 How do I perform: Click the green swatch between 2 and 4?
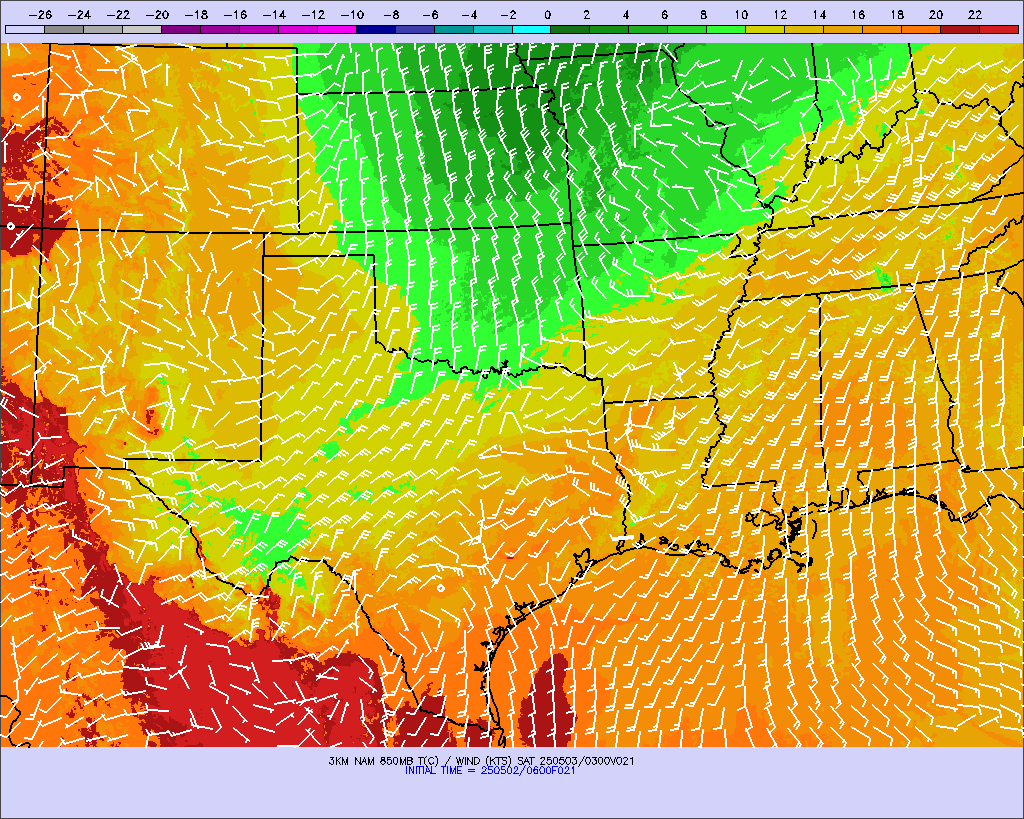point(609,29)
